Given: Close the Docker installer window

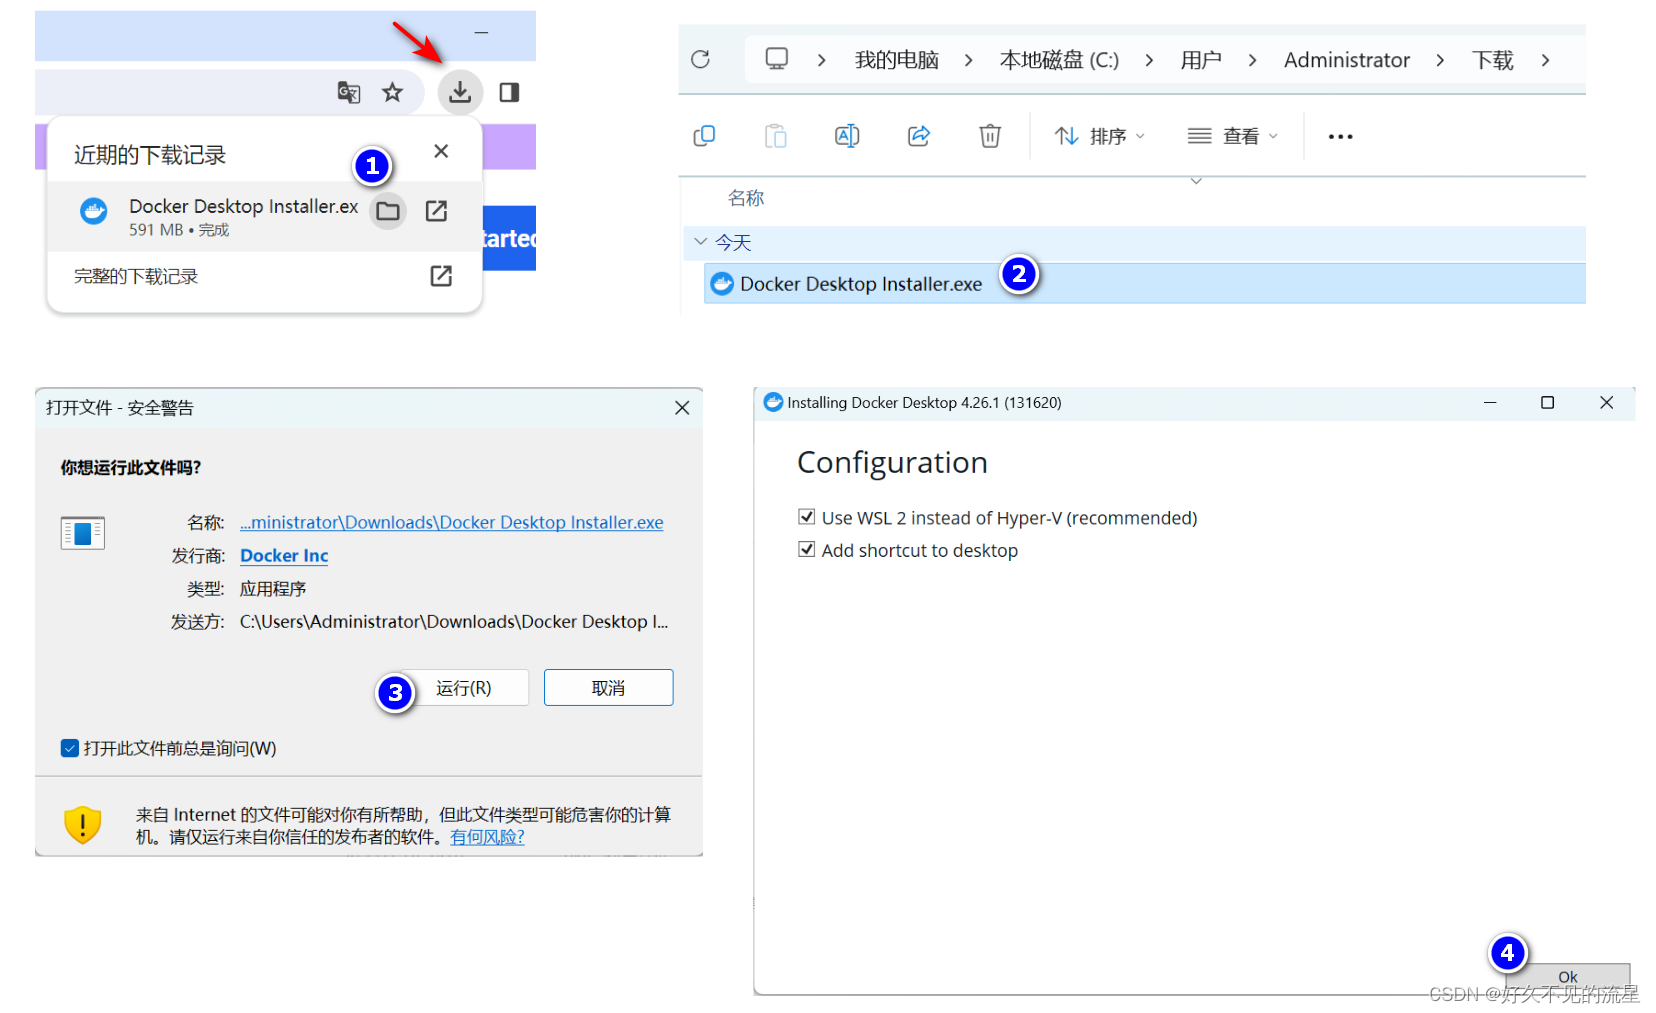Looking at the screenshot, I should click(1606, 402).
